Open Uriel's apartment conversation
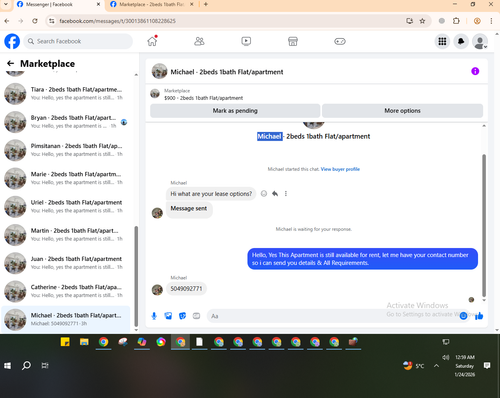The image size is (500, 398). click(x=66, y=207)
